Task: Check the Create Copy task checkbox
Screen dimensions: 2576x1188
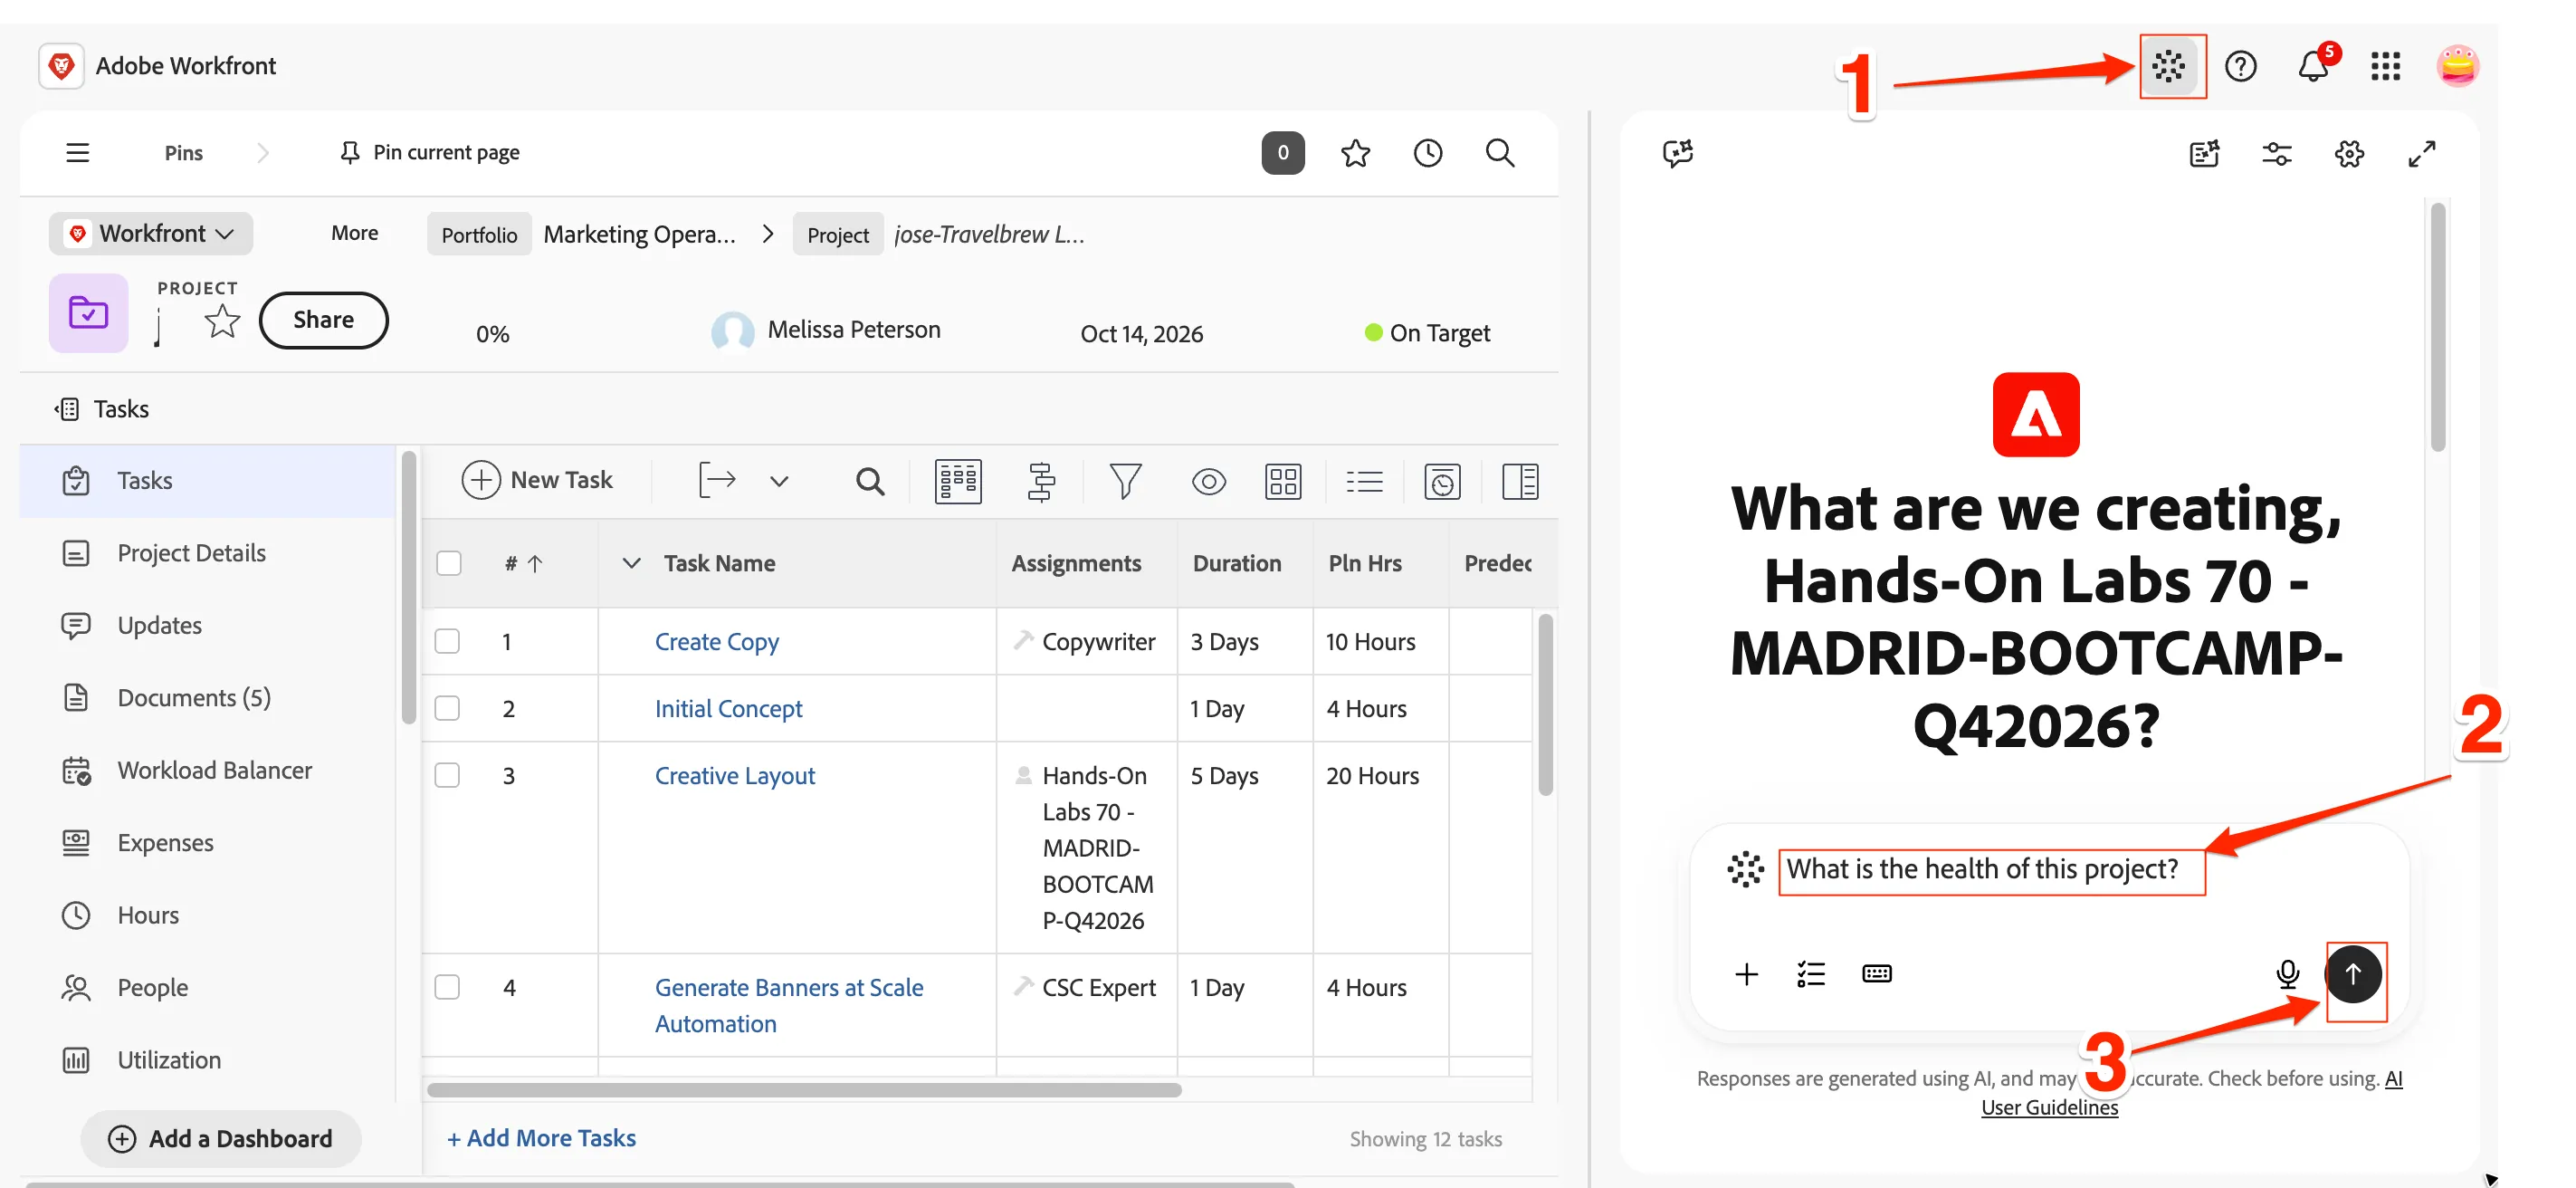Action: point(447,641)
